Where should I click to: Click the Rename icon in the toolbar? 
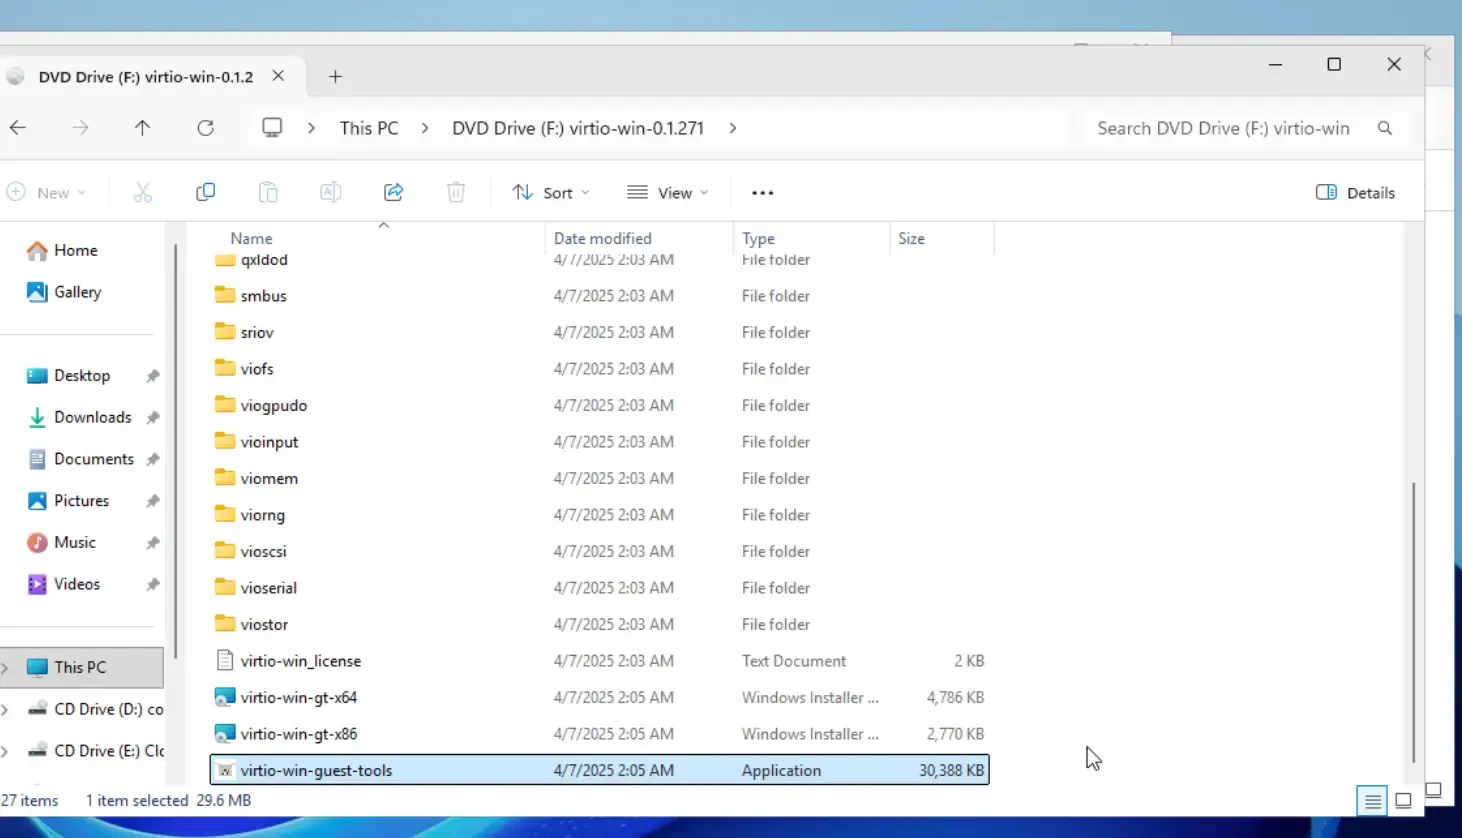tap(330, 192)
